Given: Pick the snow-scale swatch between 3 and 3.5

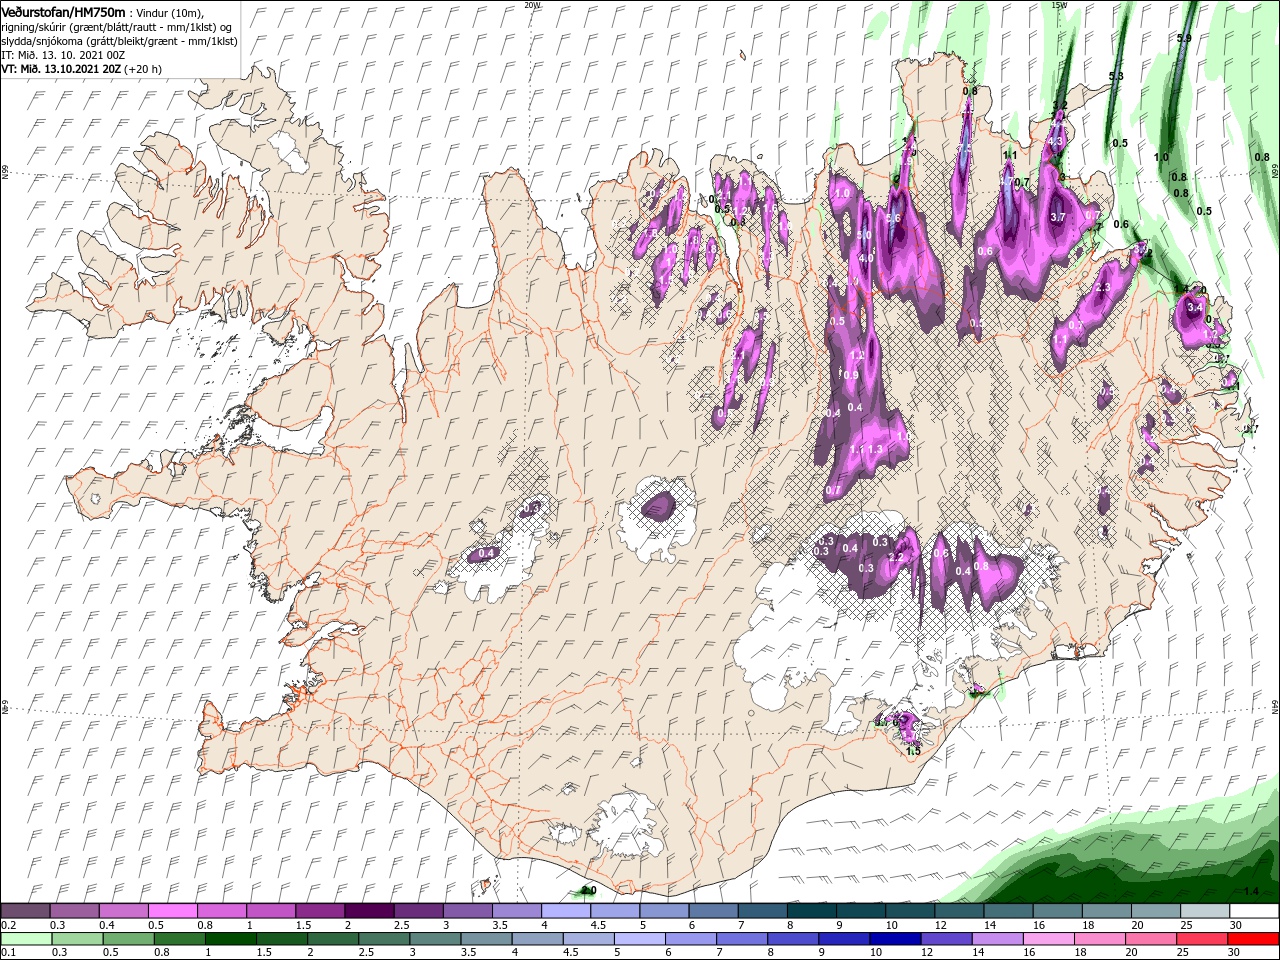Looking at the screenshot, I should tap(467, 911).
